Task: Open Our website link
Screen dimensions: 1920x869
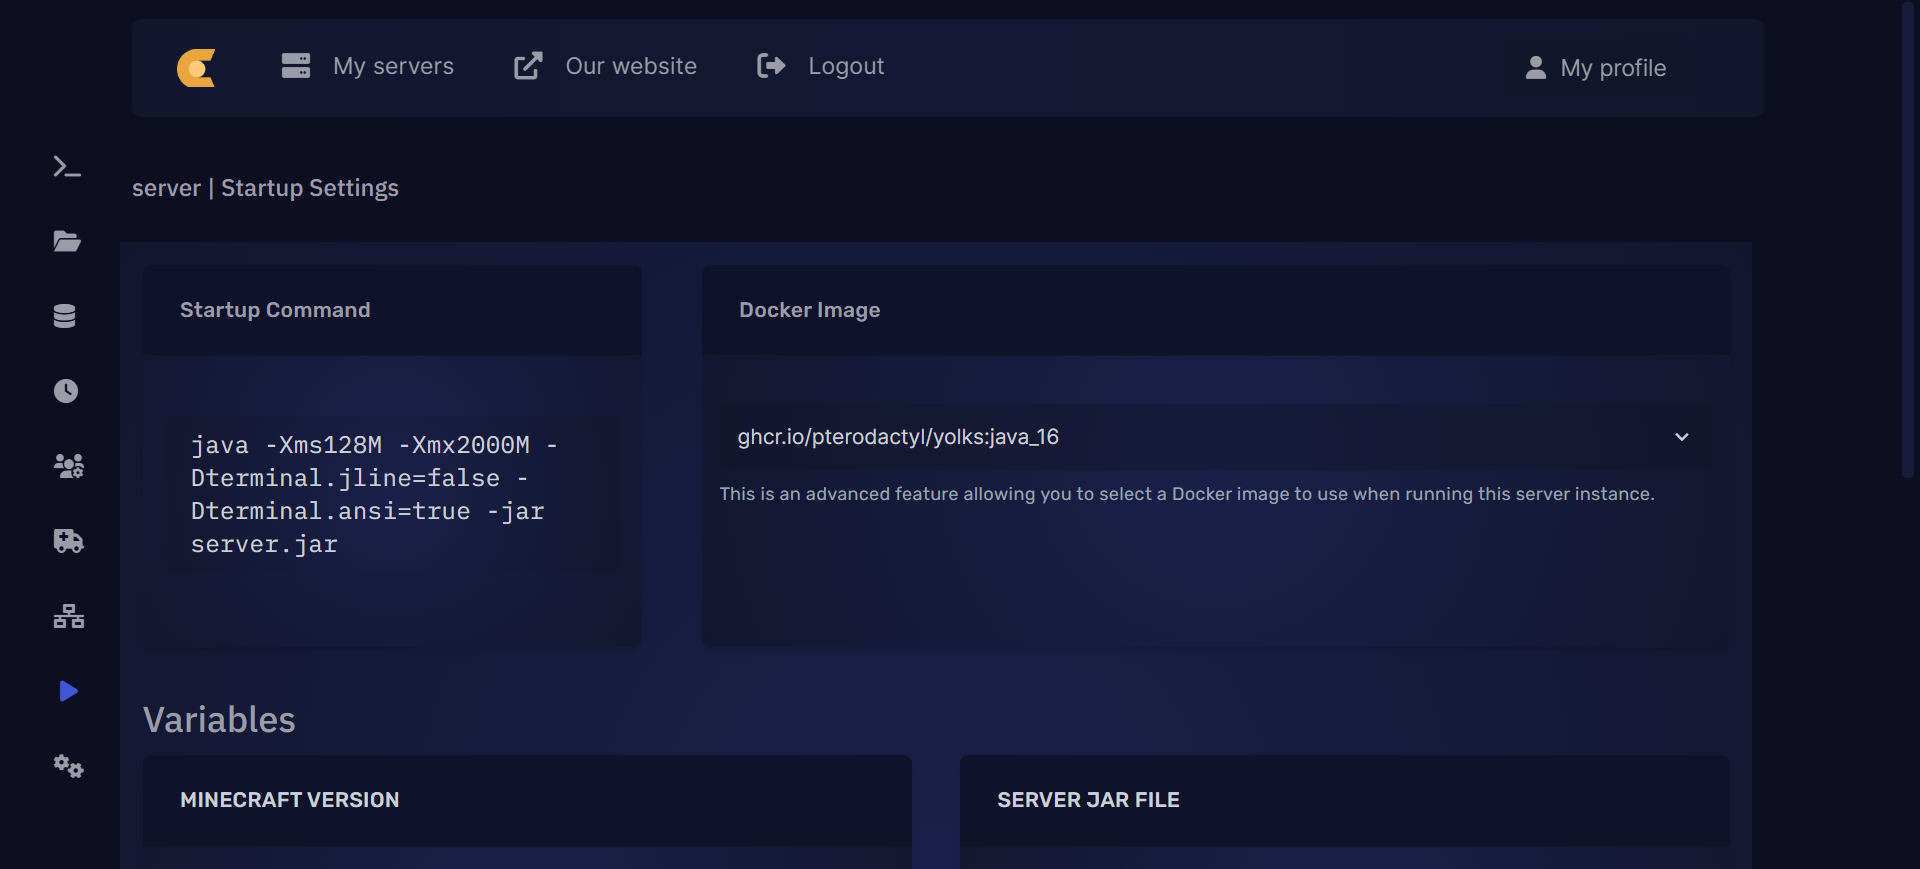Action: [605, 67]
